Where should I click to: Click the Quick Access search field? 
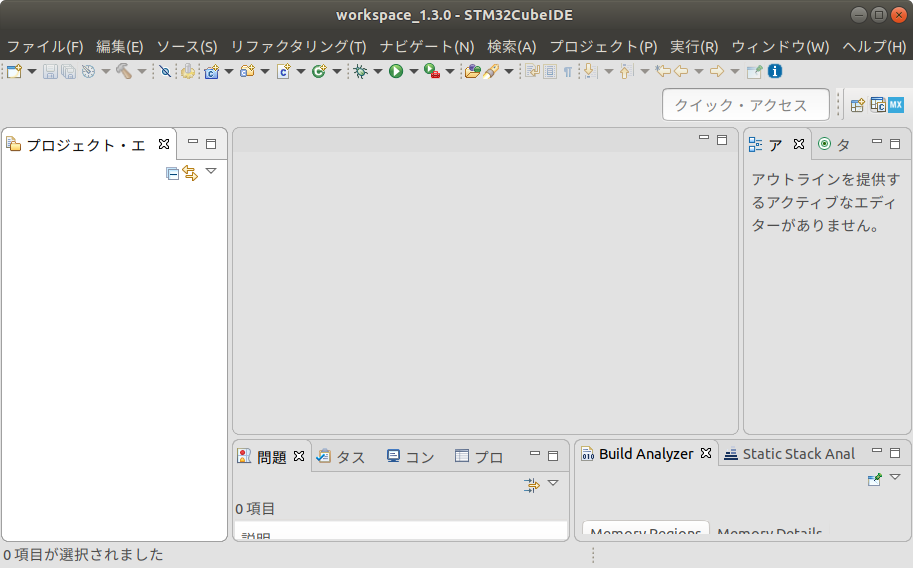pyautogui.click(x=746, y=105)
